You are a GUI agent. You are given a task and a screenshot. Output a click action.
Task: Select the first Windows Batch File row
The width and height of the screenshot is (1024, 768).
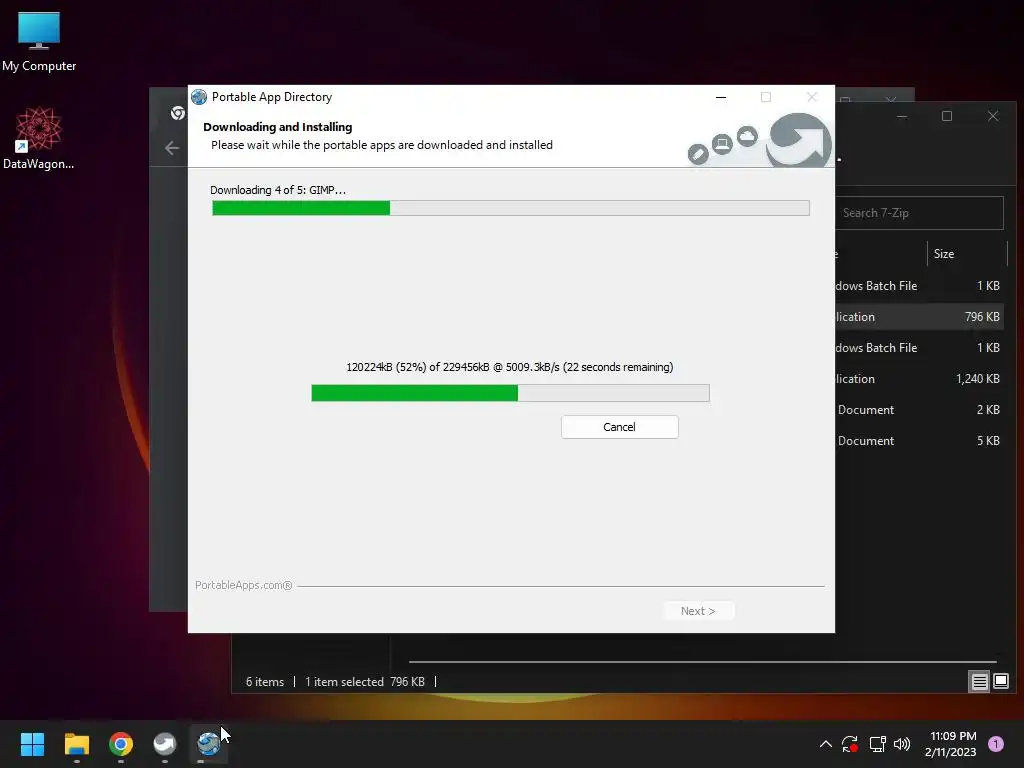point(920,285)
